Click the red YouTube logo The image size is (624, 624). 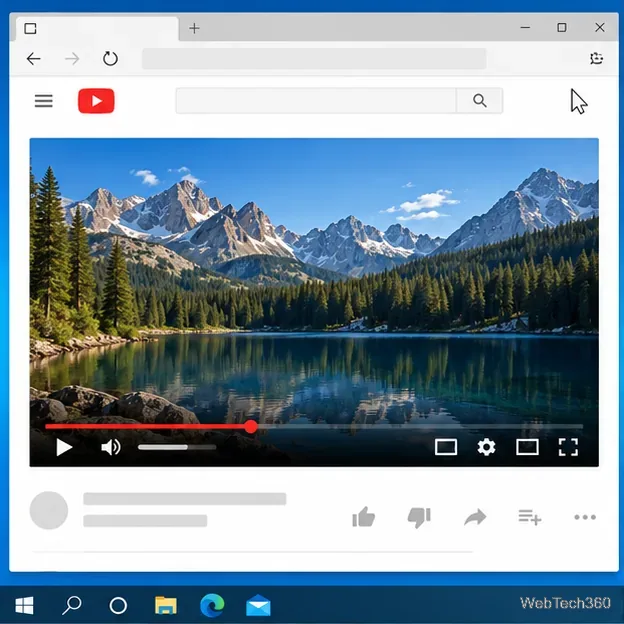(96, 101)
